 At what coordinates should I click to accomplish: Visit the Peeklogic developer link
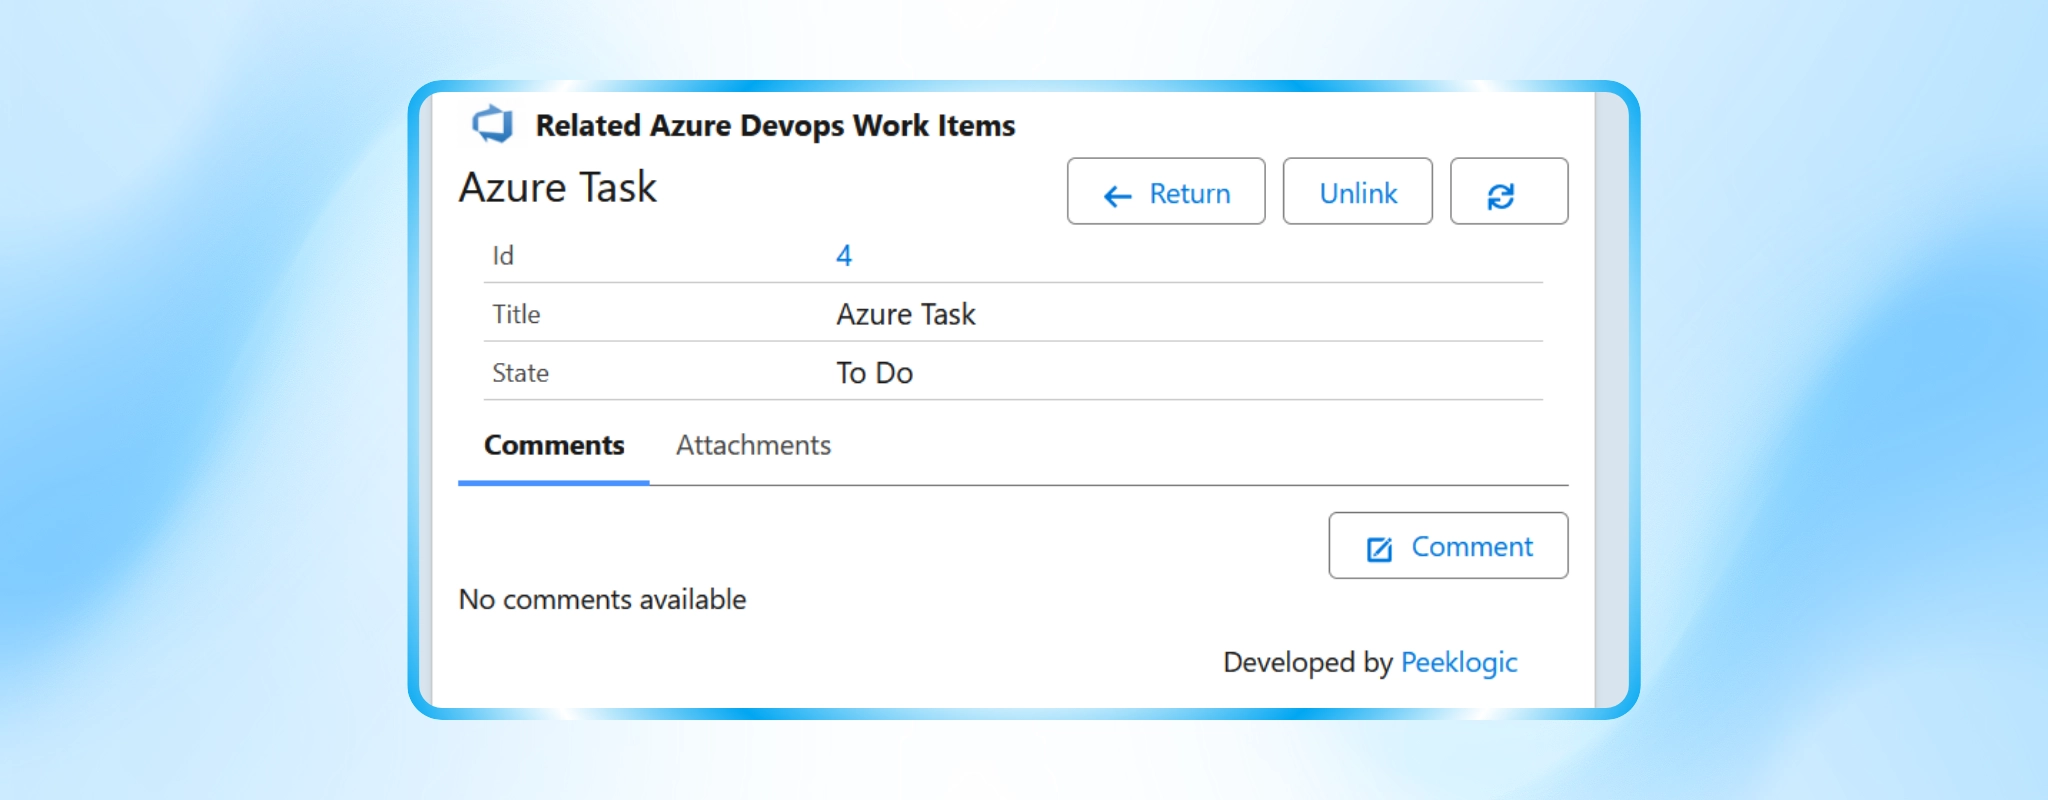(x=1458, y=662)
